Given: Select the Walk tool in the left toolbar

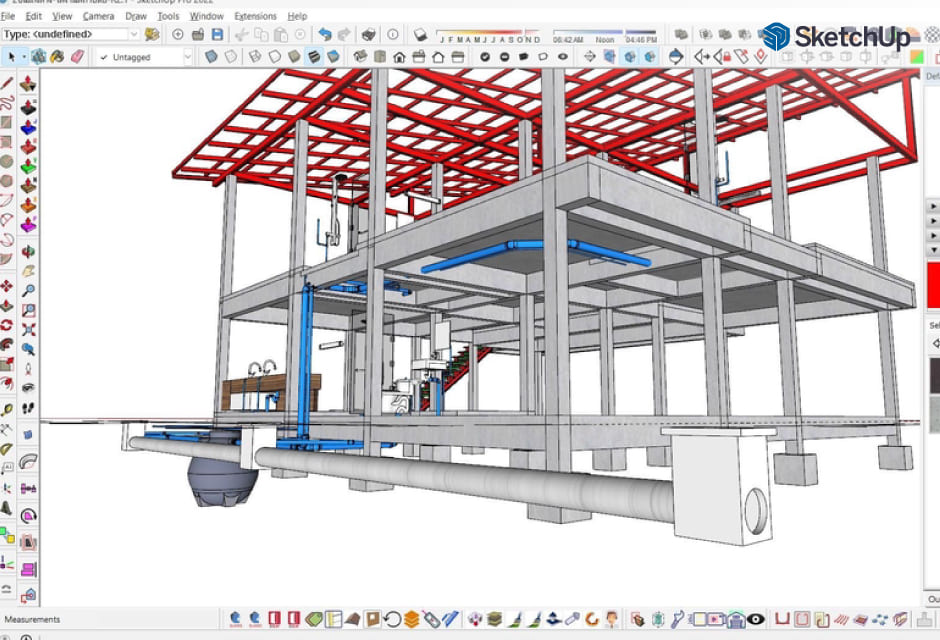Looking at the screenshot, I should [28, 408].
